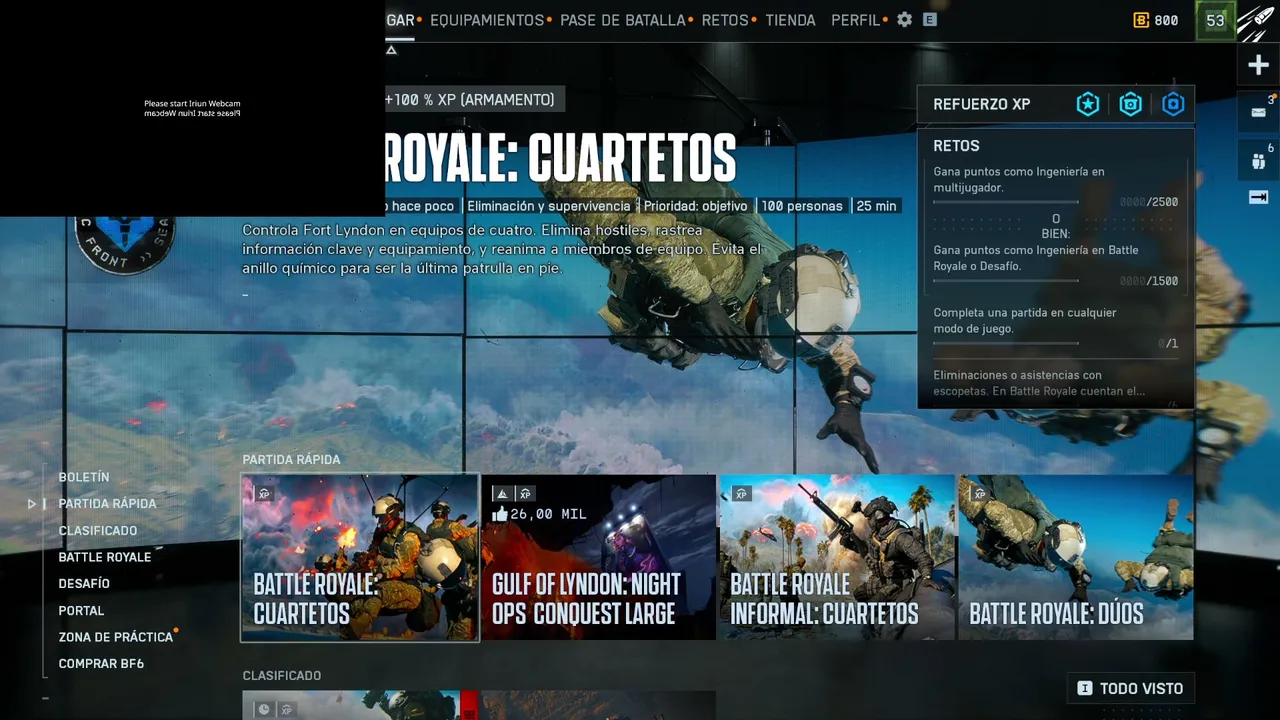Open the messages envelope icon
Screen dimensions: 1280x720
click(1258, 112)
